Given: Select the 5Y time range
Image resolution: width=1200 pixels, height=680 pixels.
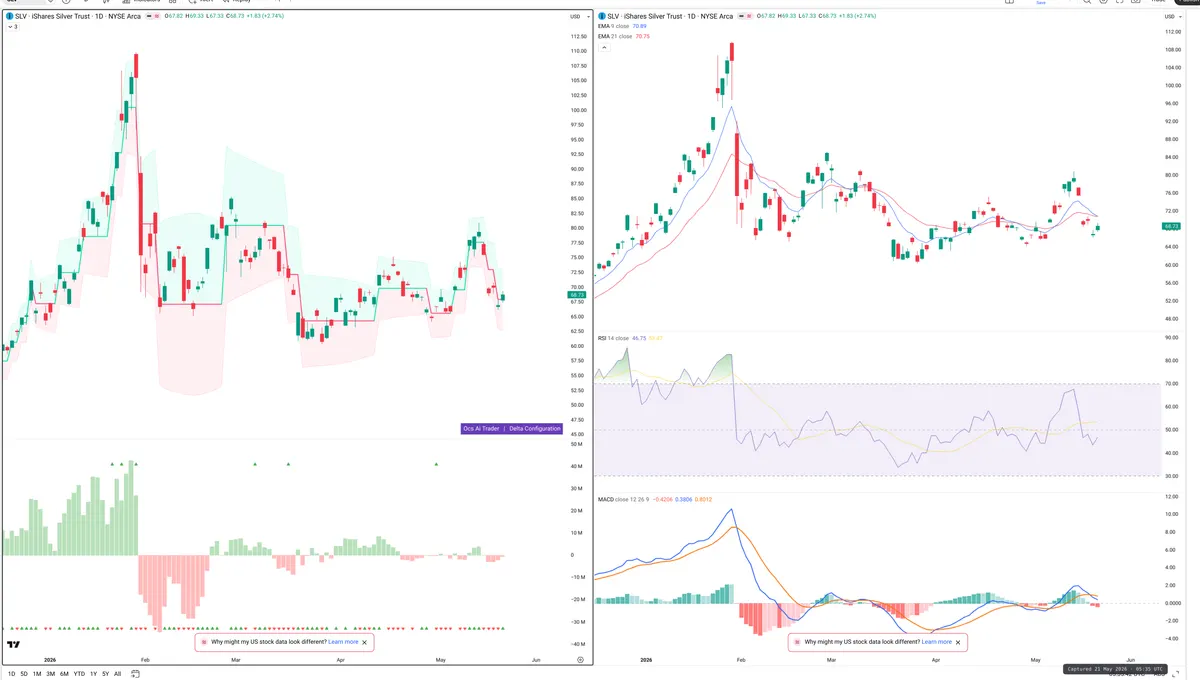Looking at the screenshot, I should (105, 674).
